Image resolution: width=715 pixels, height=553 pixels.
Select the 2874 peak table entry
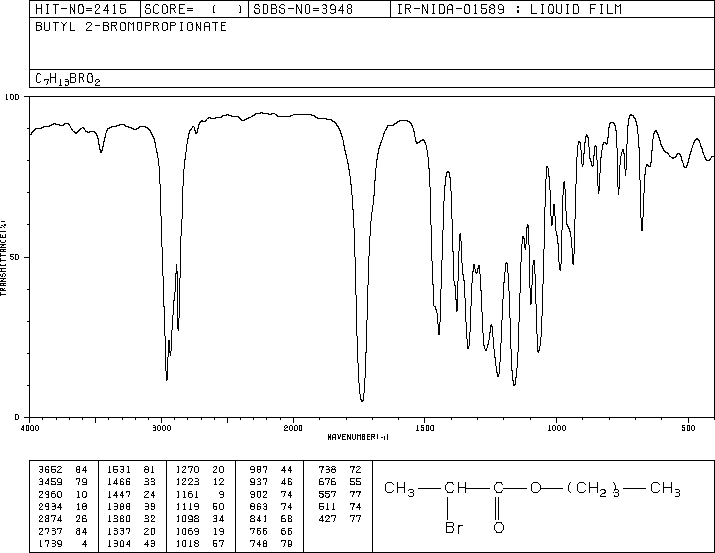62,519
